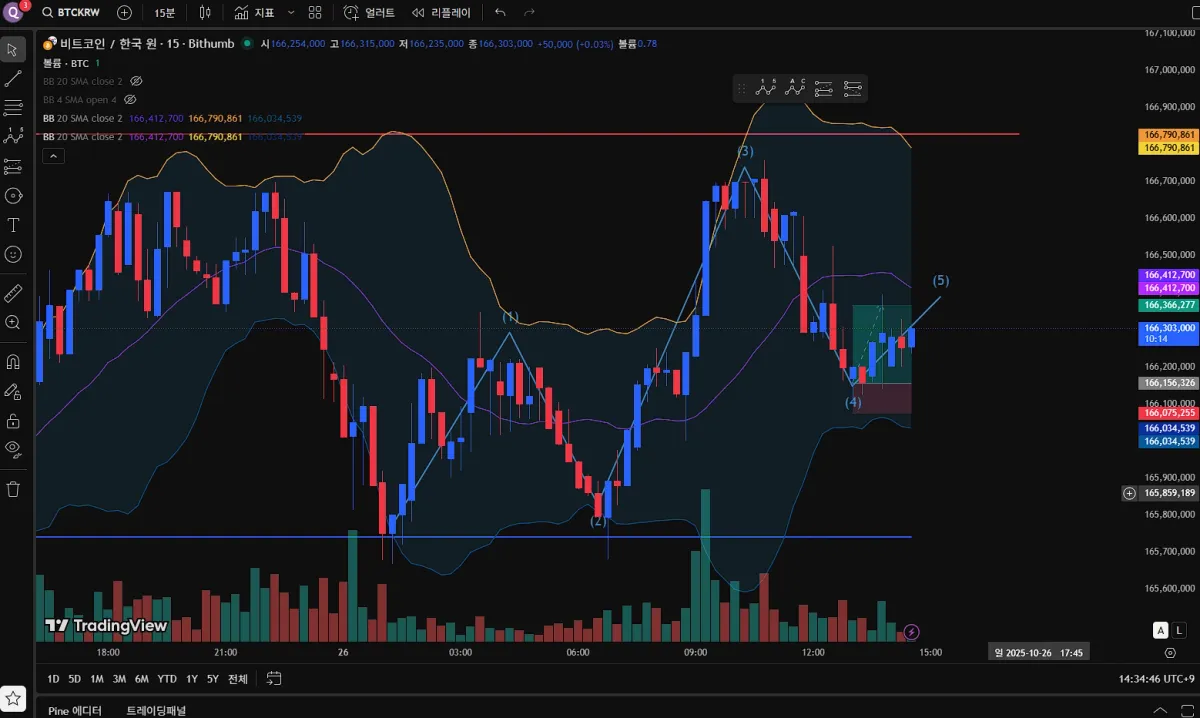Open the 트레이딩패널 tab

coord(155,710)
